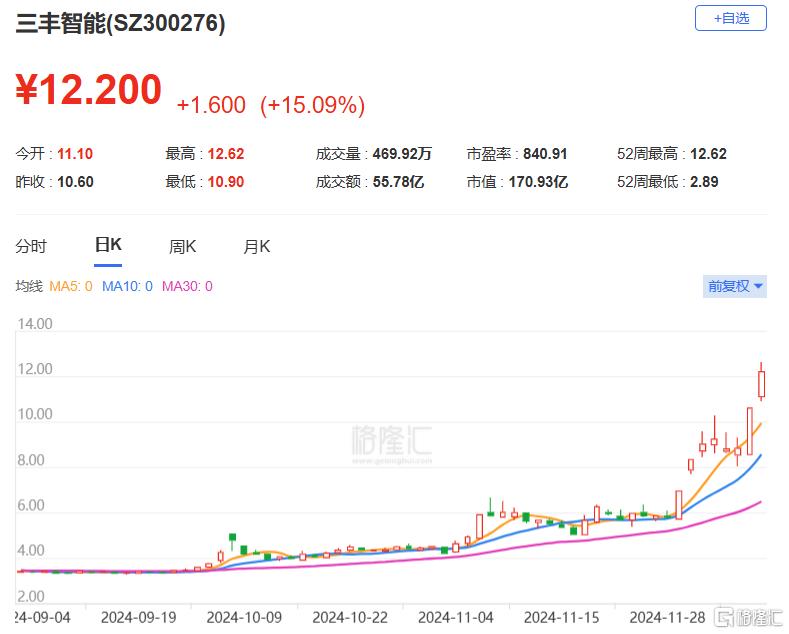Click the 市值 value 170.93亿

coord(538,182)
